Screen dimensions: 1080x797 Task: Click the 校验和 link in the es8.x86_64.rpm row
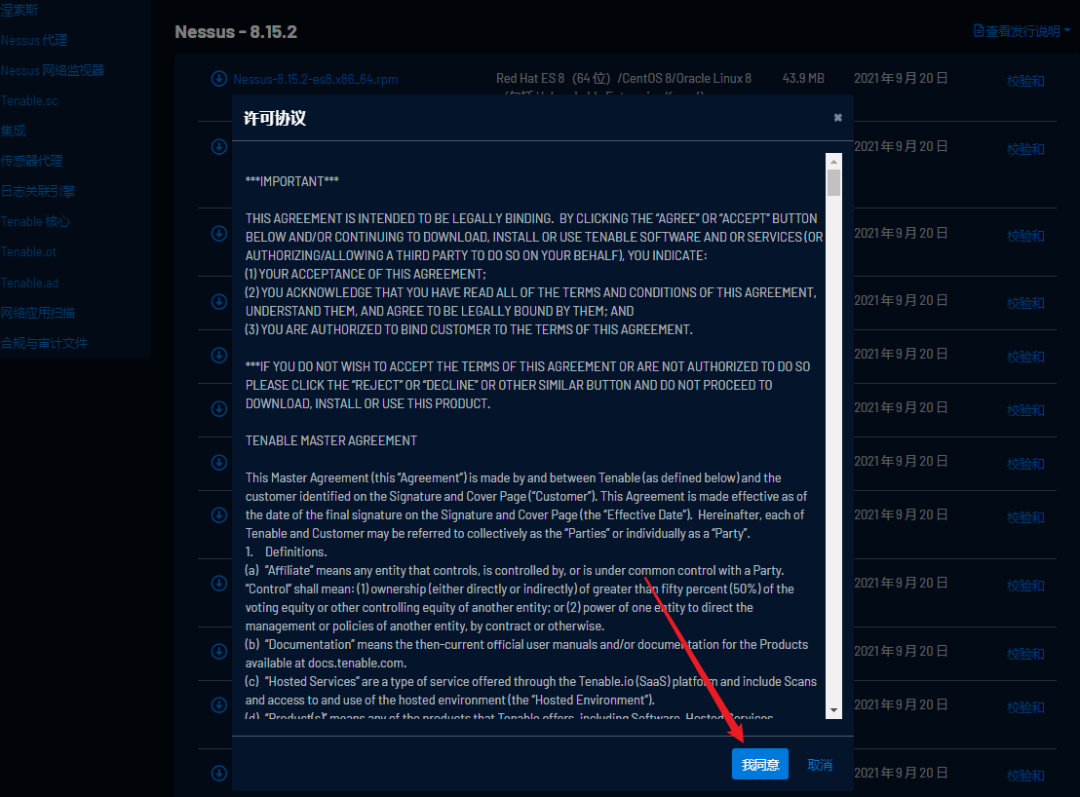1026,81
